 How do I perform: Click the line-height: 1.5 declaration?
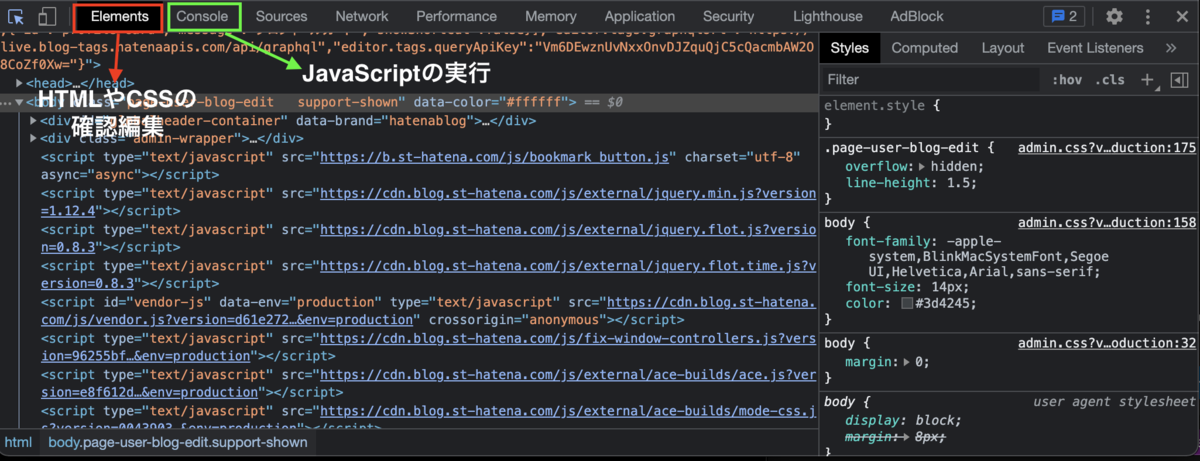coord(909,184)
